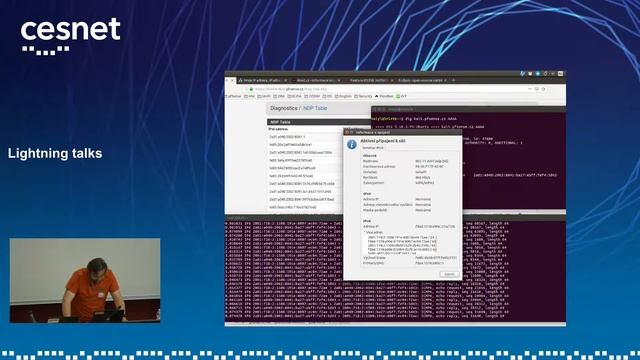Close the fourth browser tab
640x360 pixels.
click(445, 80)
